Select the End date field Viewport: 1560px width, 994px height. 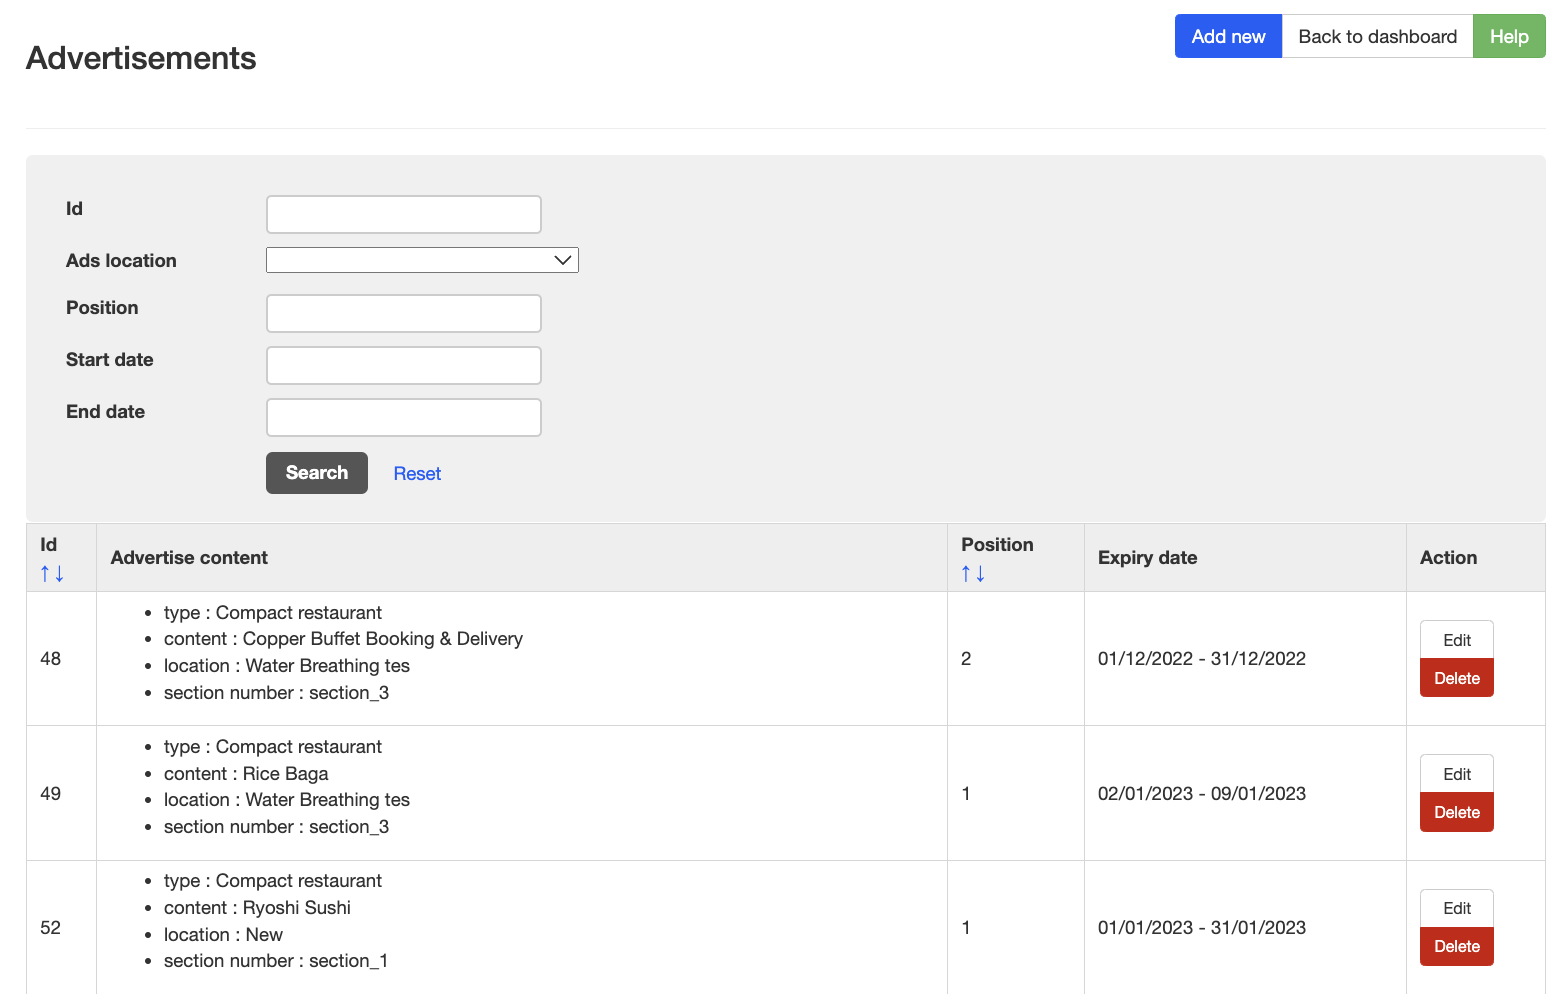click(403, 417)
